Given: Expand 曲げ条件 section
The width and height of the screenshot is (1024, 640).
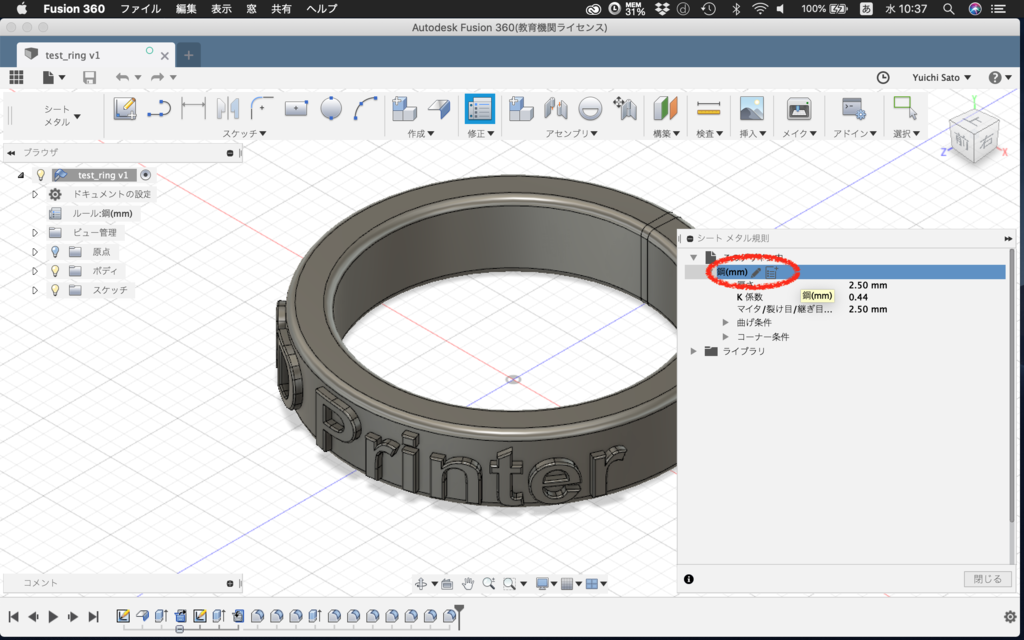Looking at the screenshot, I should 726,323.
